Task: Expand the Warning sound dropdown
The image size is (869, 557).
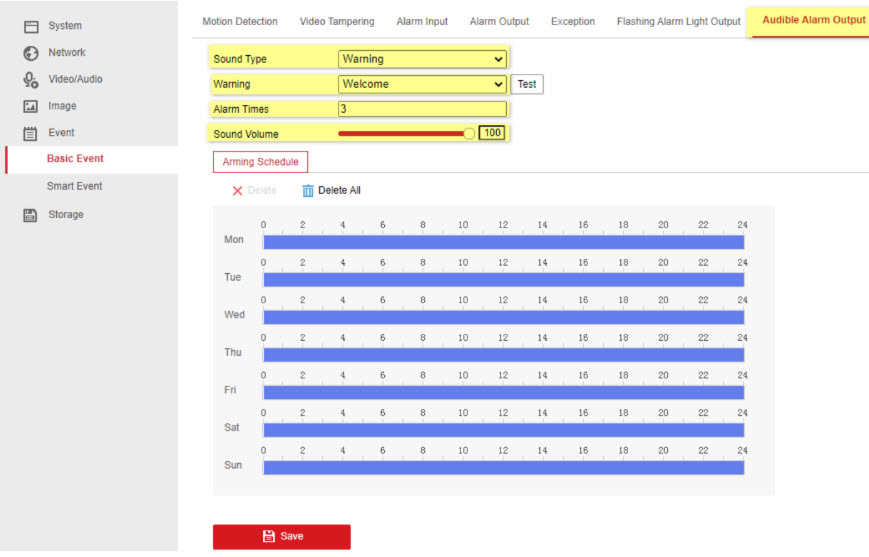Action: point(423,84)
